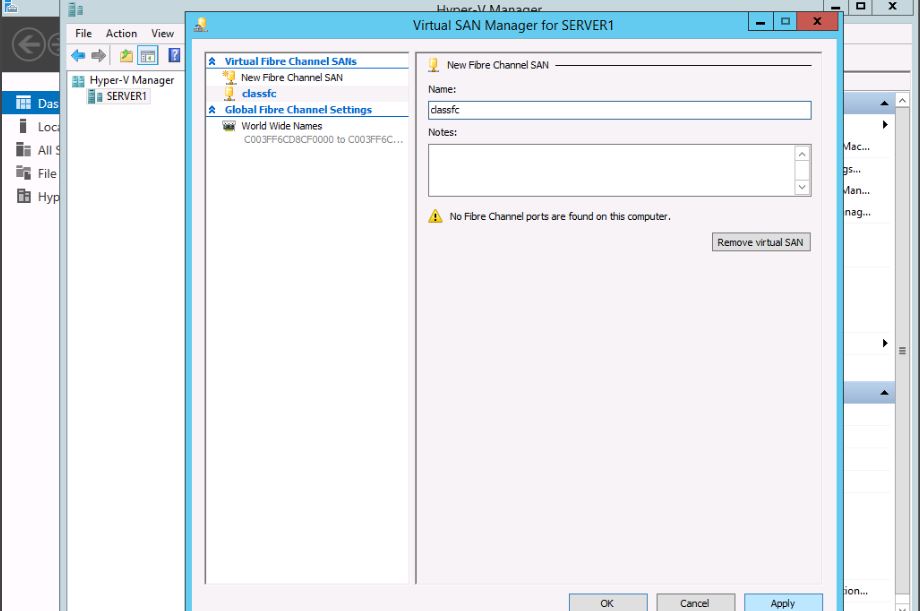Click the Remove virtual SAN button
Image resolution: width=920 pixels, height=611 pixels.
coord(760,242)
